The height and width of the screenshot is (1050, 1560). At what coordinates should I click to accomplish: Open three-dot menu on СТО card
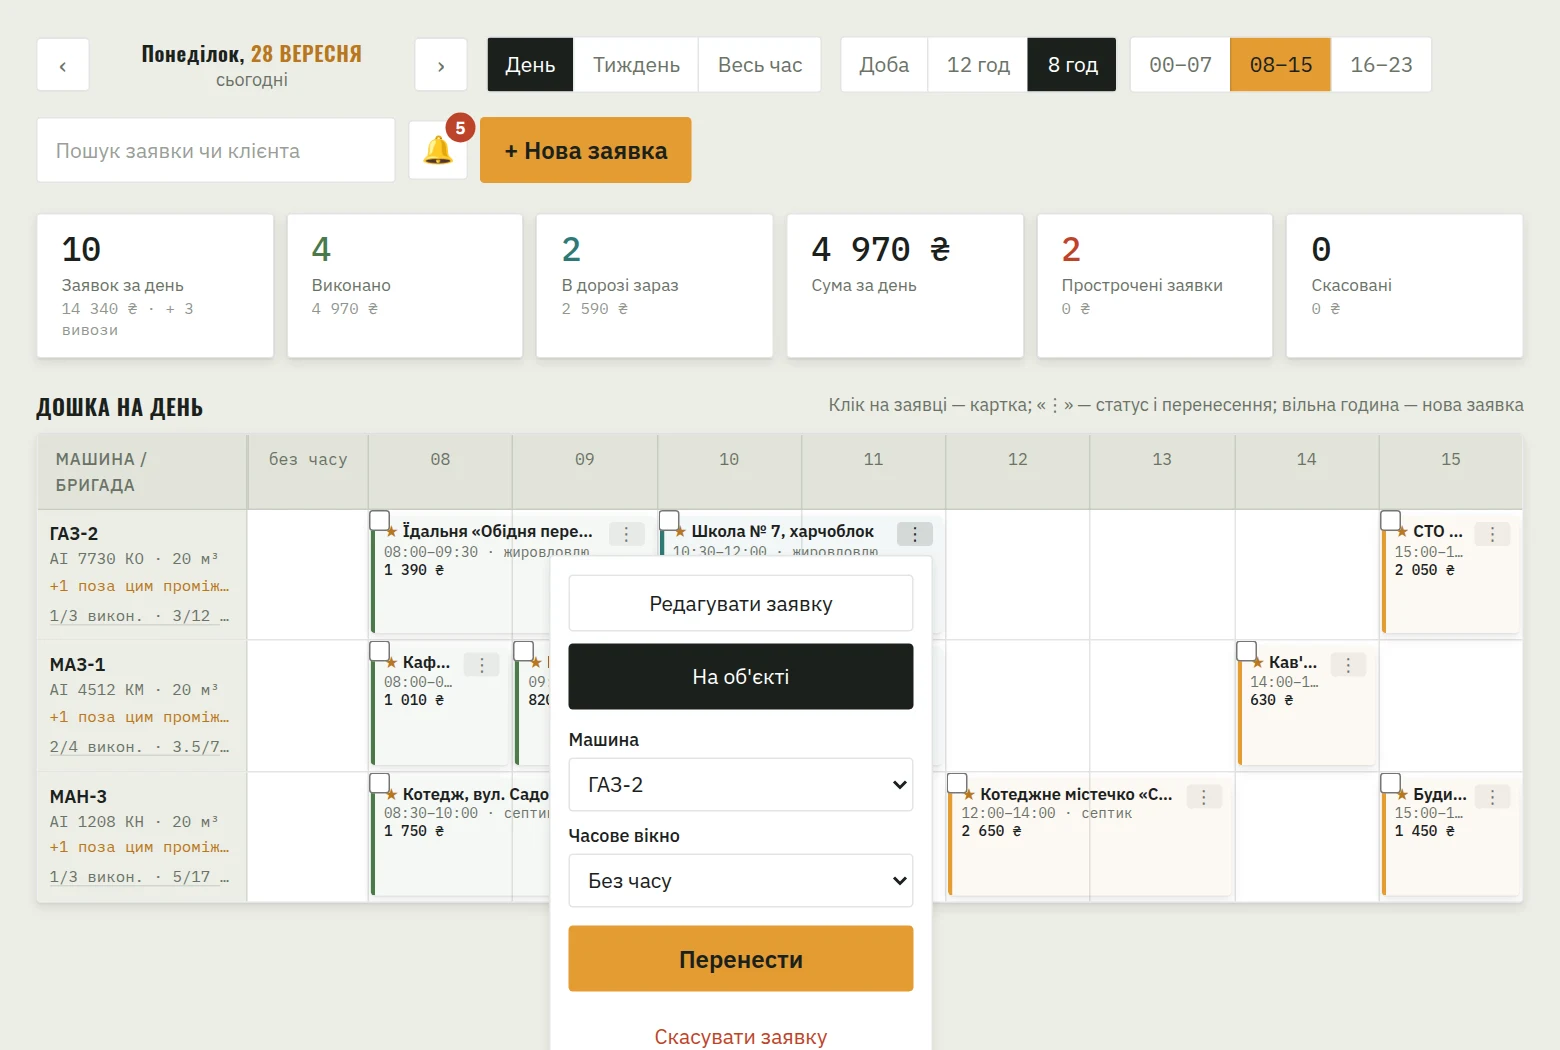click(1493, 534)
